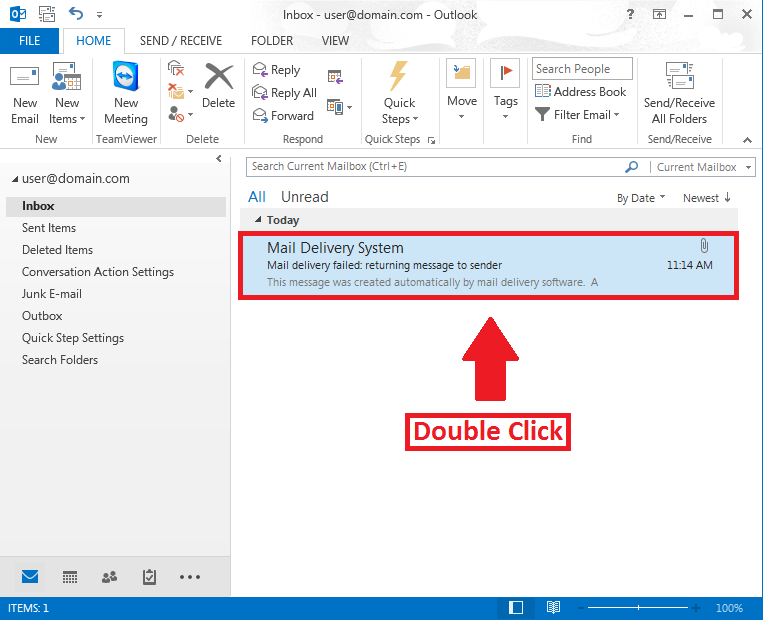Image resolution: width=763 pixels, height=620 pixels.
Task: Filter by Unread messages
Action: (x=305, y=197)
